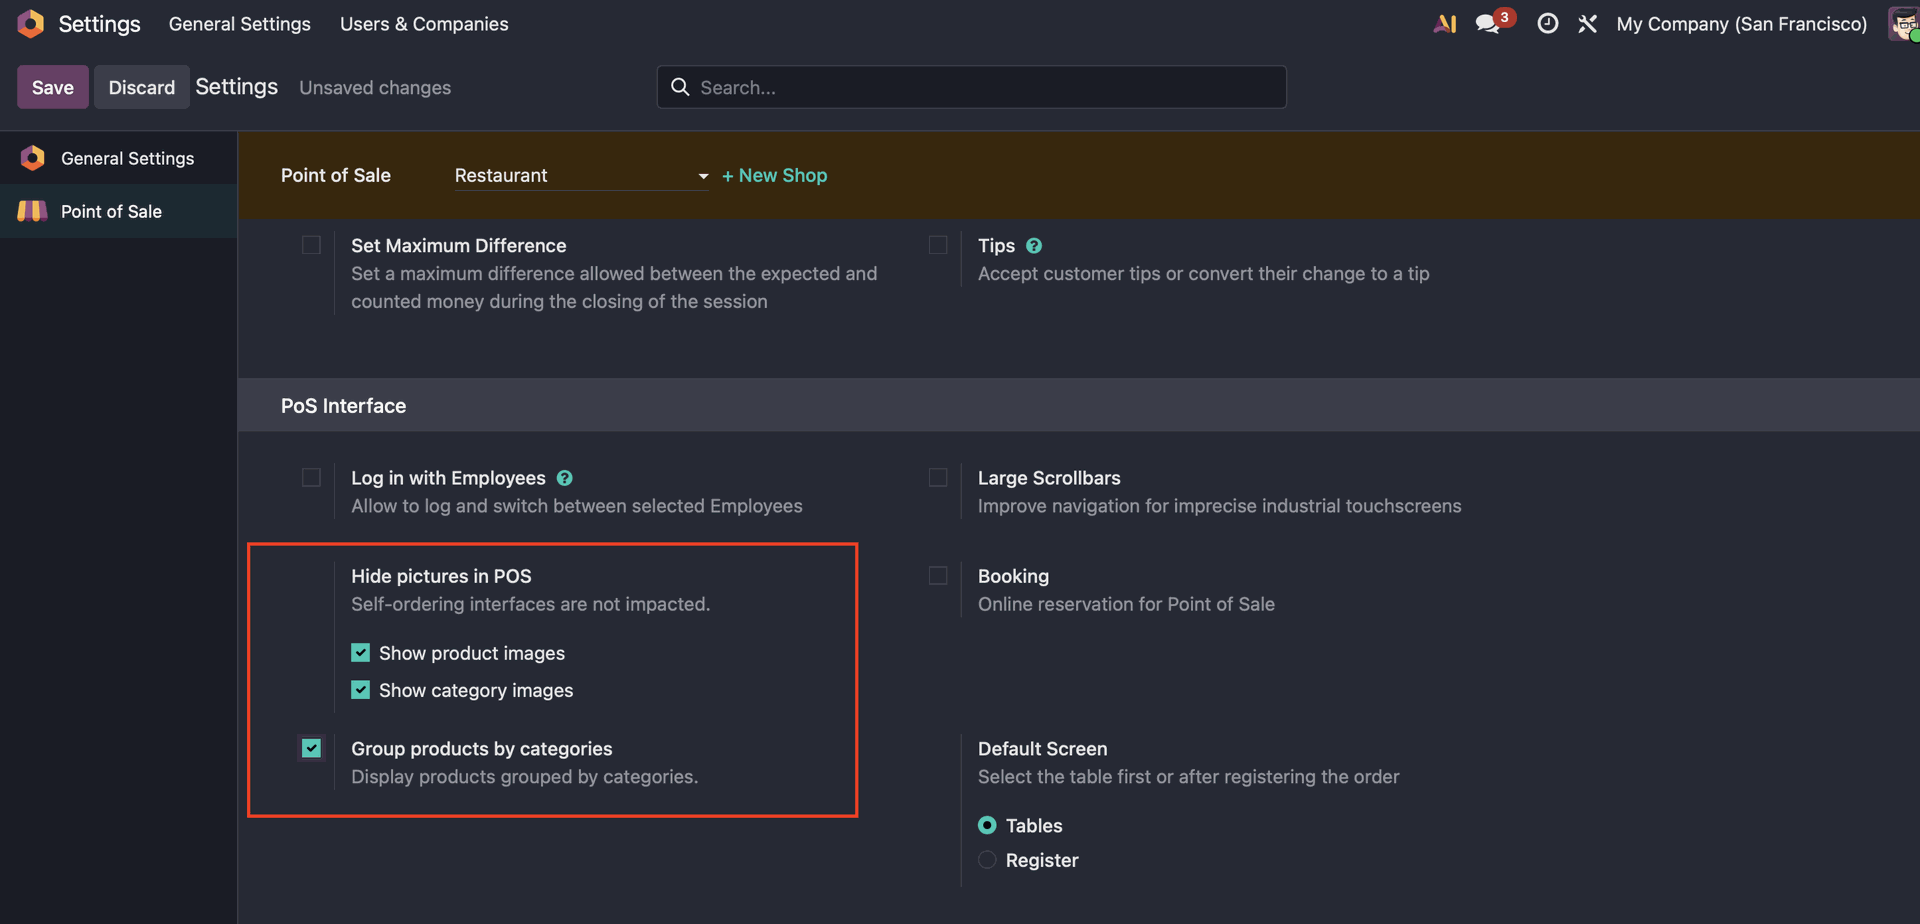Open the Users & Companies menu
The width and height of the screenshot is (1920, 924).
tap(424, 24)
